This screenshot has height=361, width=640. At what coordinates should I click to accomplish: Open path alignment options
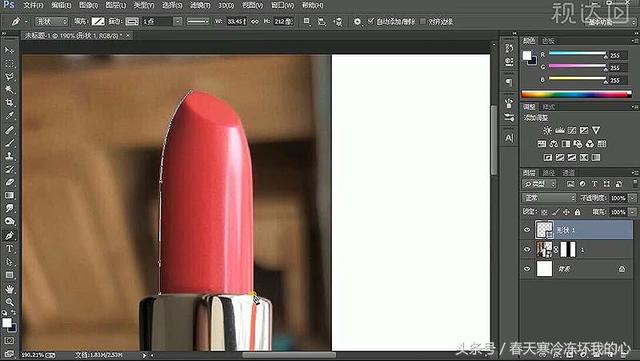pyautogui.click(x=322, y=21)
